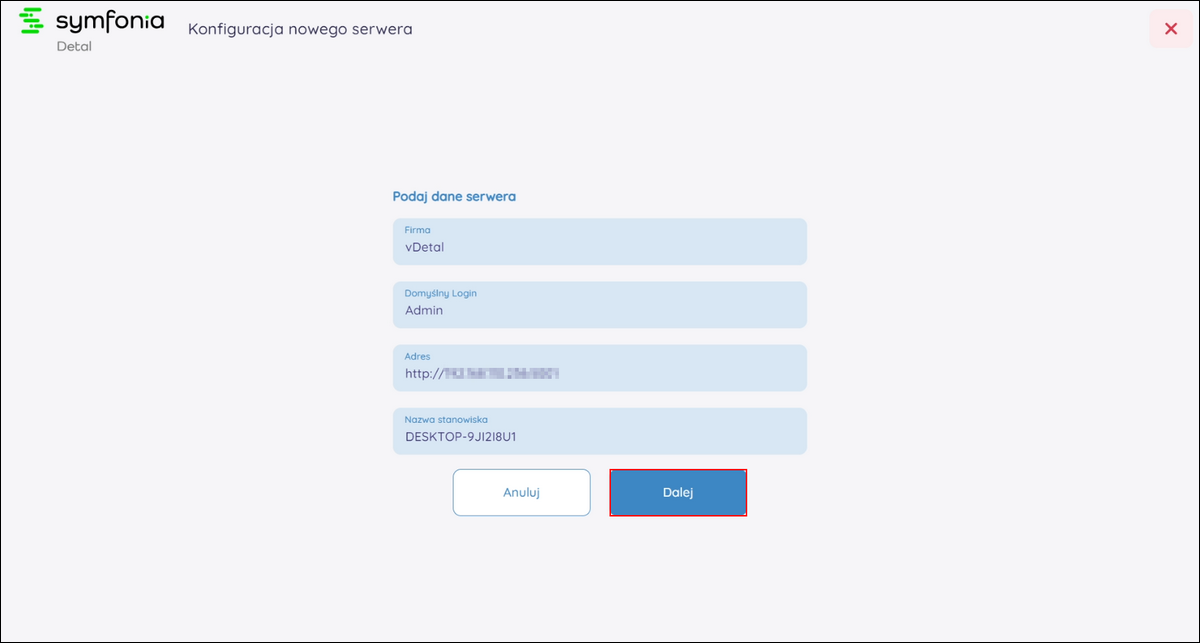Click the Dalej button to continue
The width and height of the screenshot is (1200, 643).
(678, 493)
